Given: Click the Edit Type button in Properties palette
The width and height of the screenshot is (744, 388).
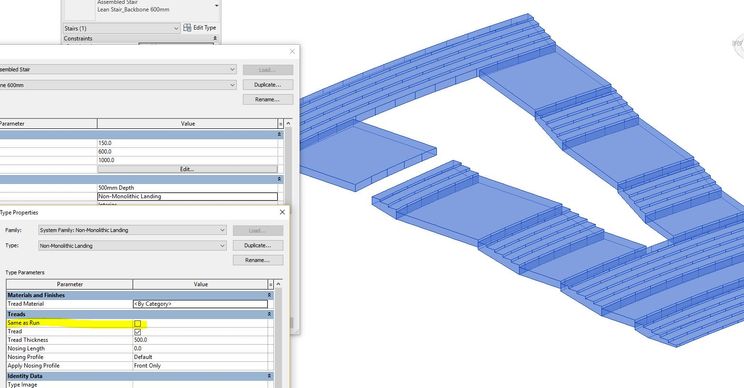Looking at the screenshot, I should click(x=199, y=28).
